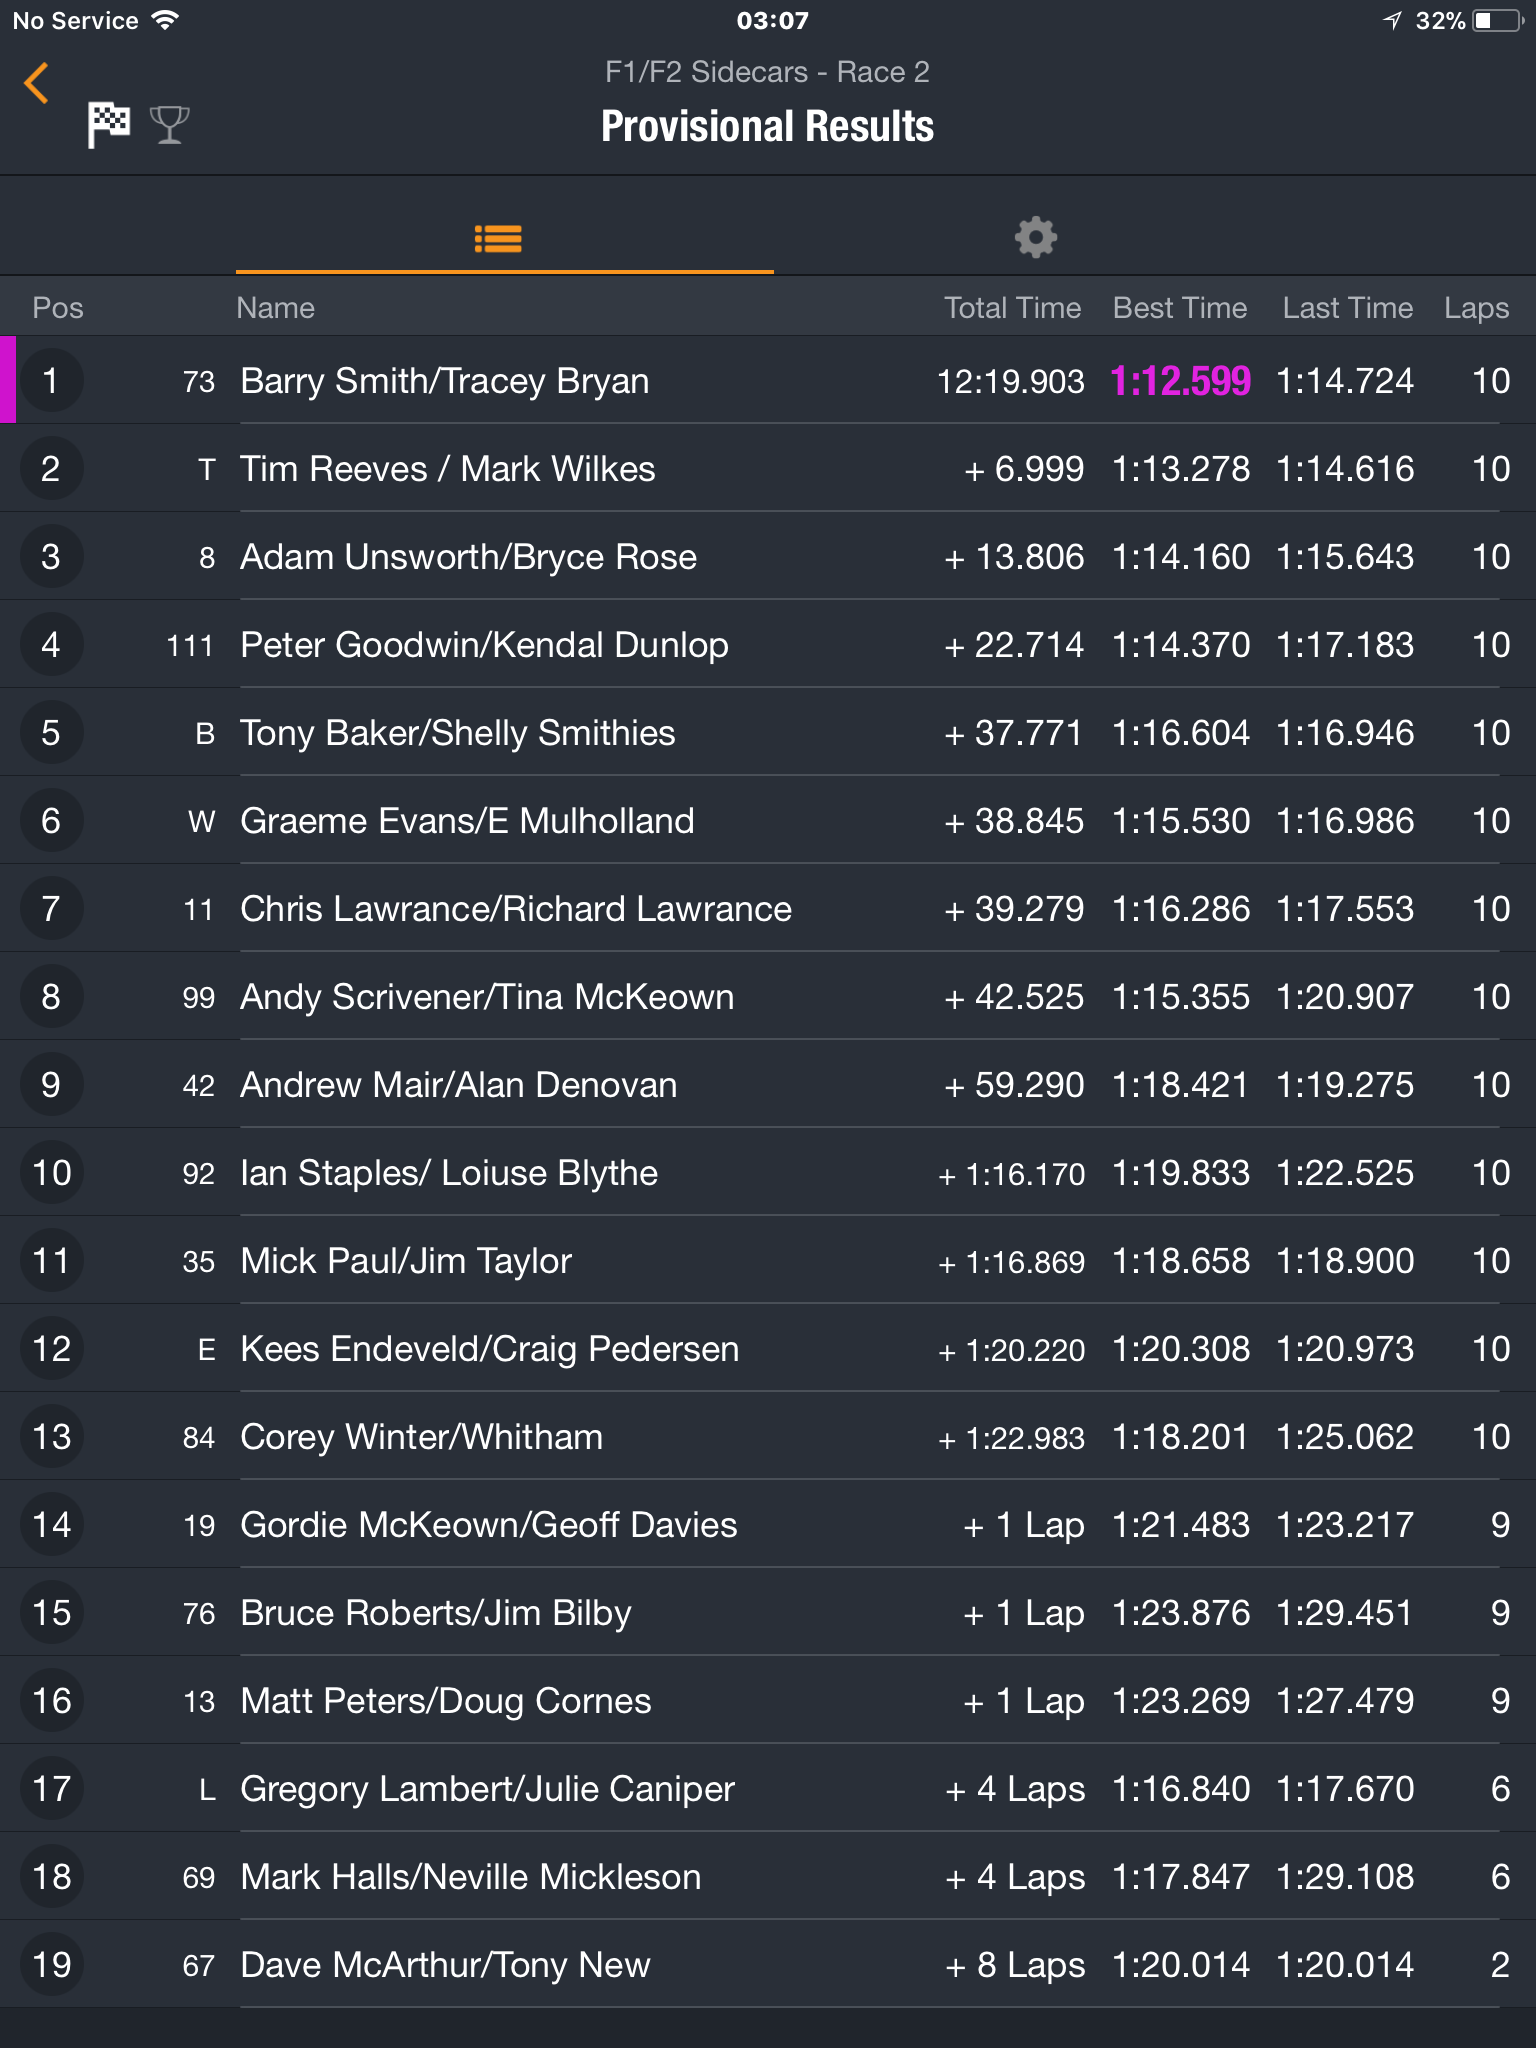
Task: Tap the Total Time column header
Action: [x=1012, y=308]
